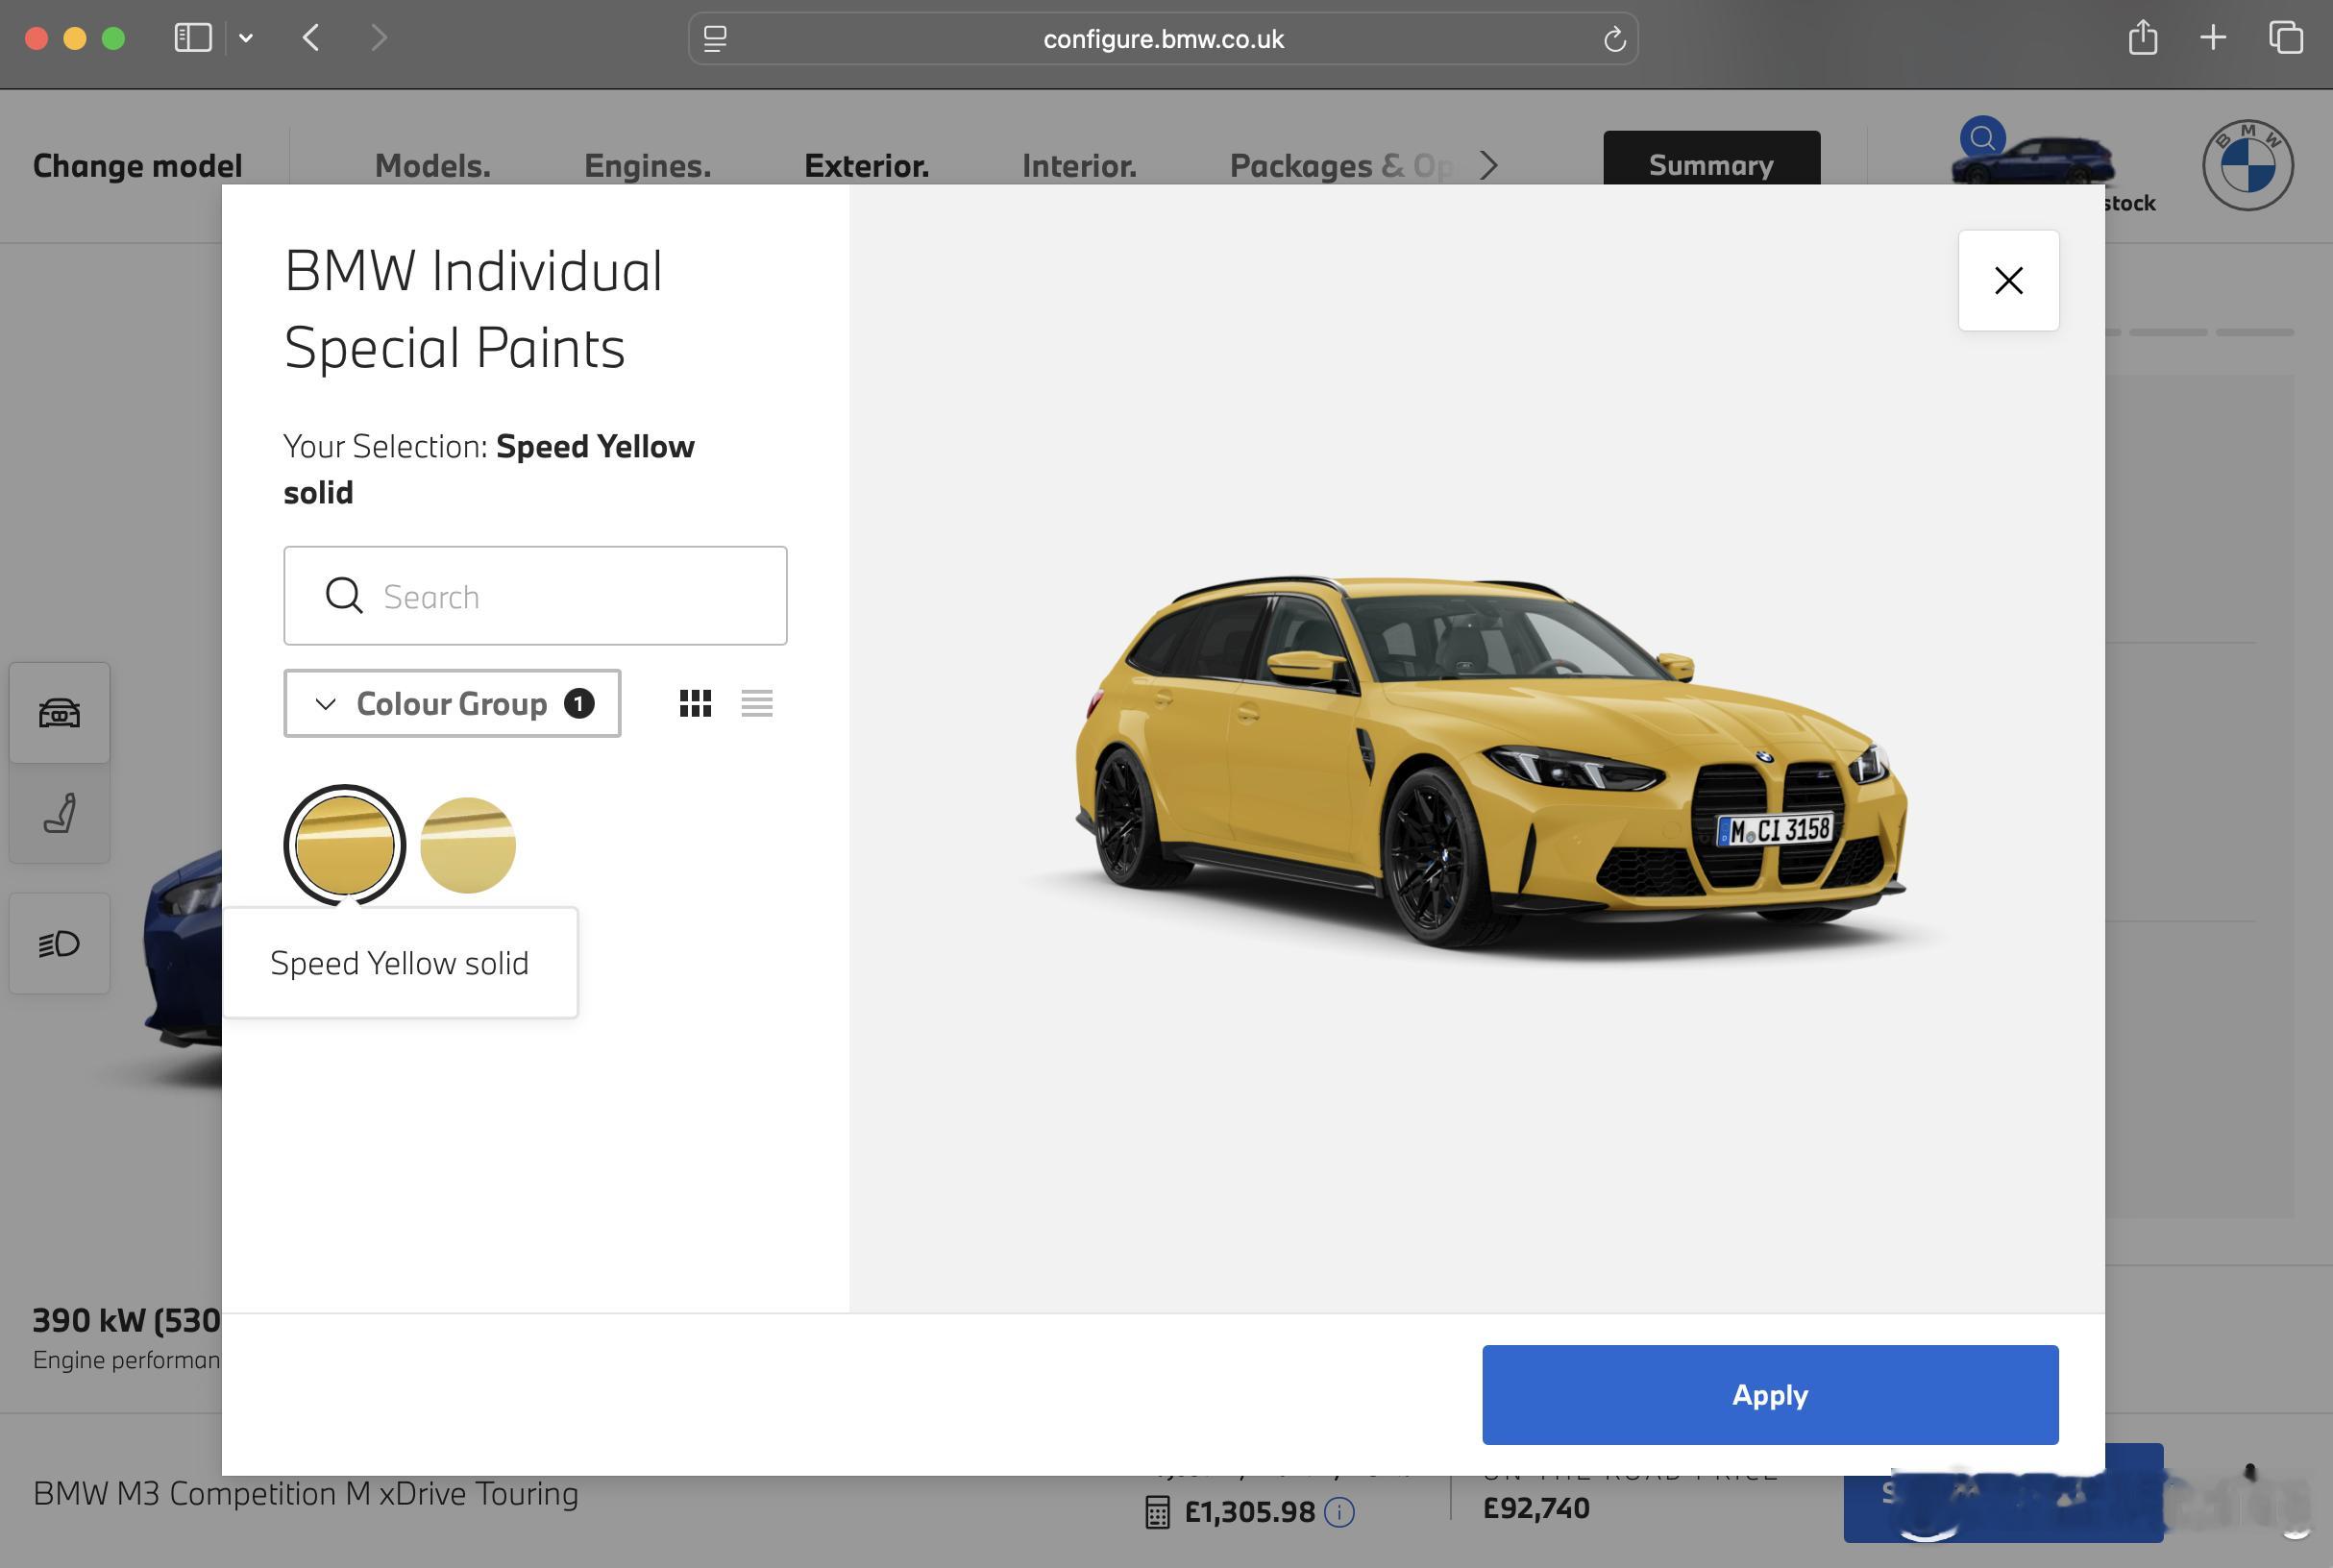Click the £92,740 on-the-road price
2333x1568 pixels.
(x=1536, y=1507)
